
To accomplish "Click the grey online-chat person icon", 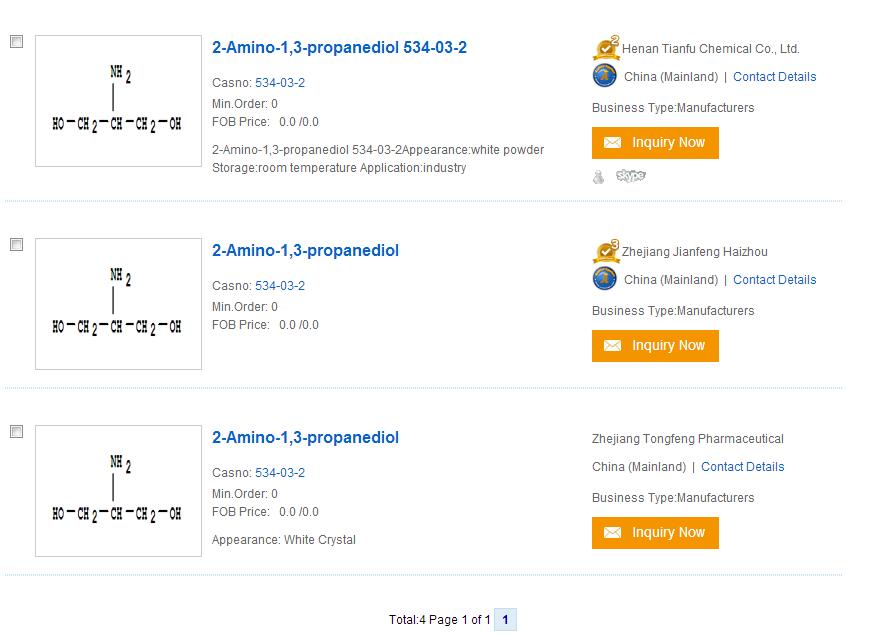I will pos(599,177).
